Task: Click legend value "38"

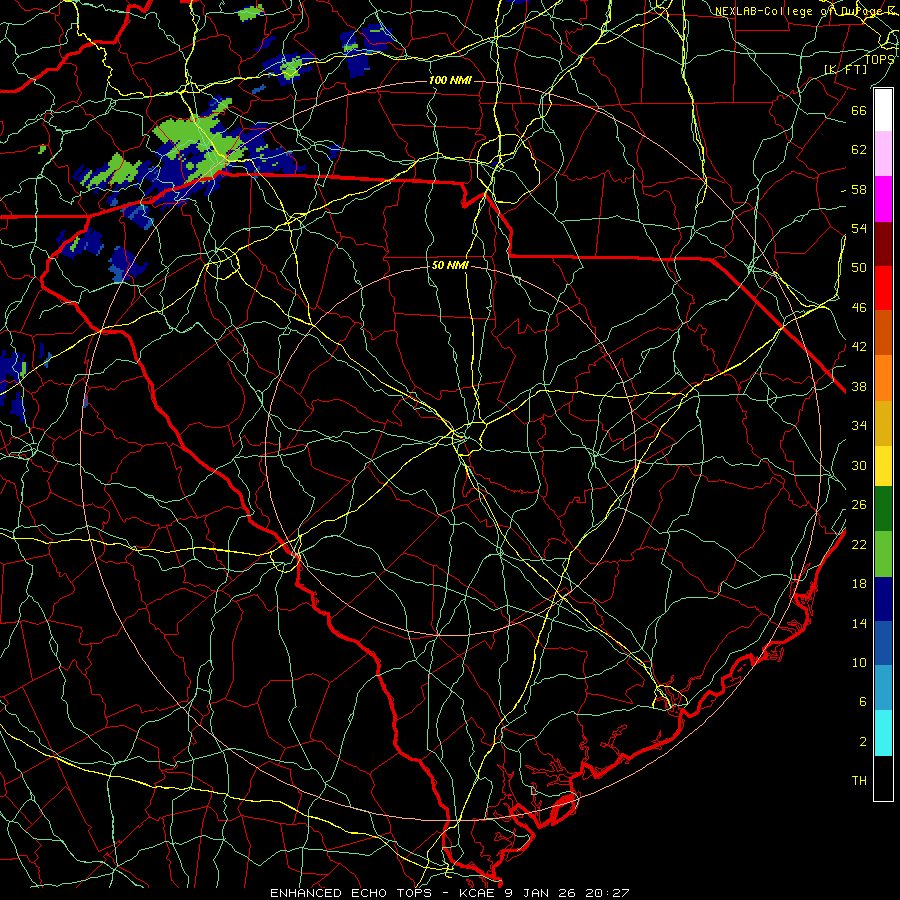Action: (x=859, y=386)
